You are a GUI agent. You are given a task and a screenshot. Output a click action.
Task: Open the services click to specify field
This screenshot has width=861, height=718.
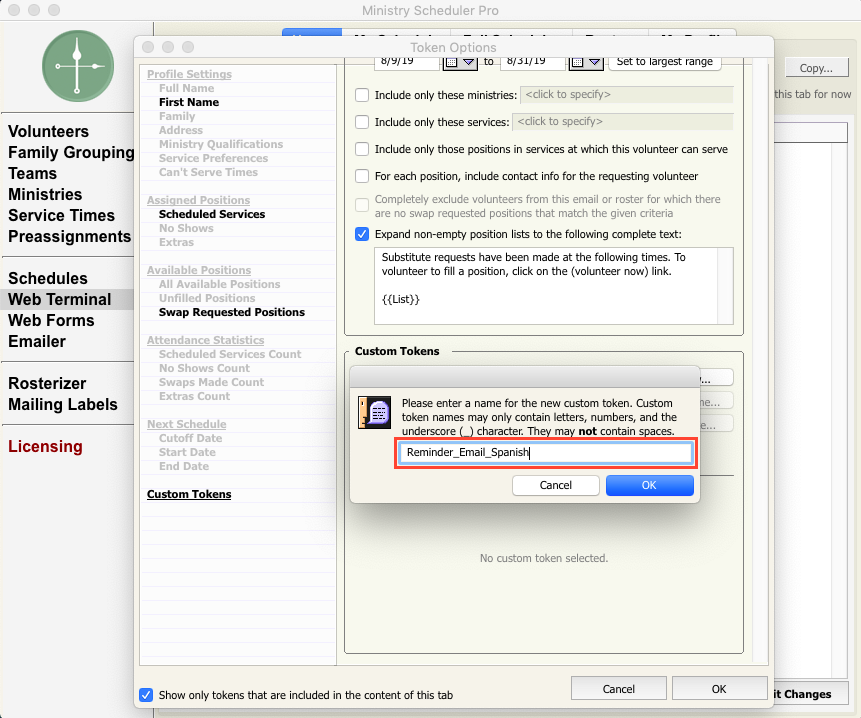[x=623, y=121]
